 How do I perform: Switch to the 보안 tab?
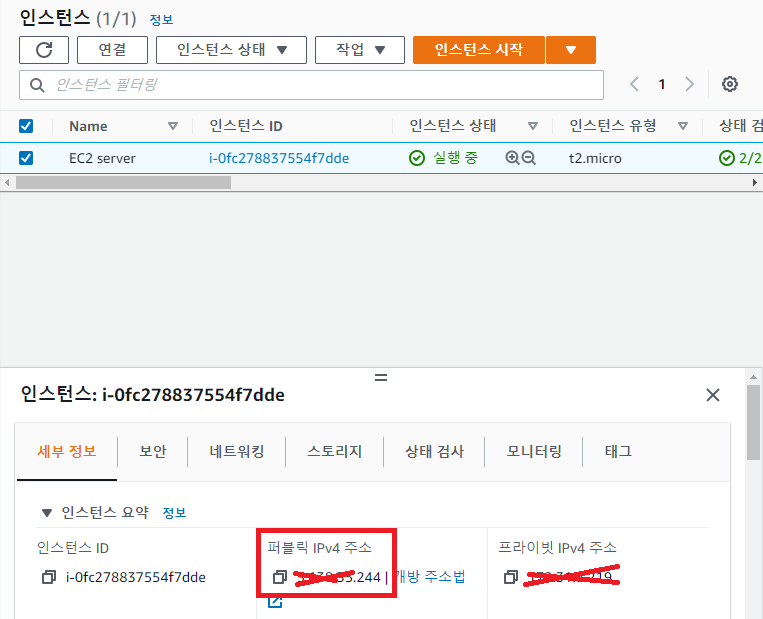tap(153, 451)
